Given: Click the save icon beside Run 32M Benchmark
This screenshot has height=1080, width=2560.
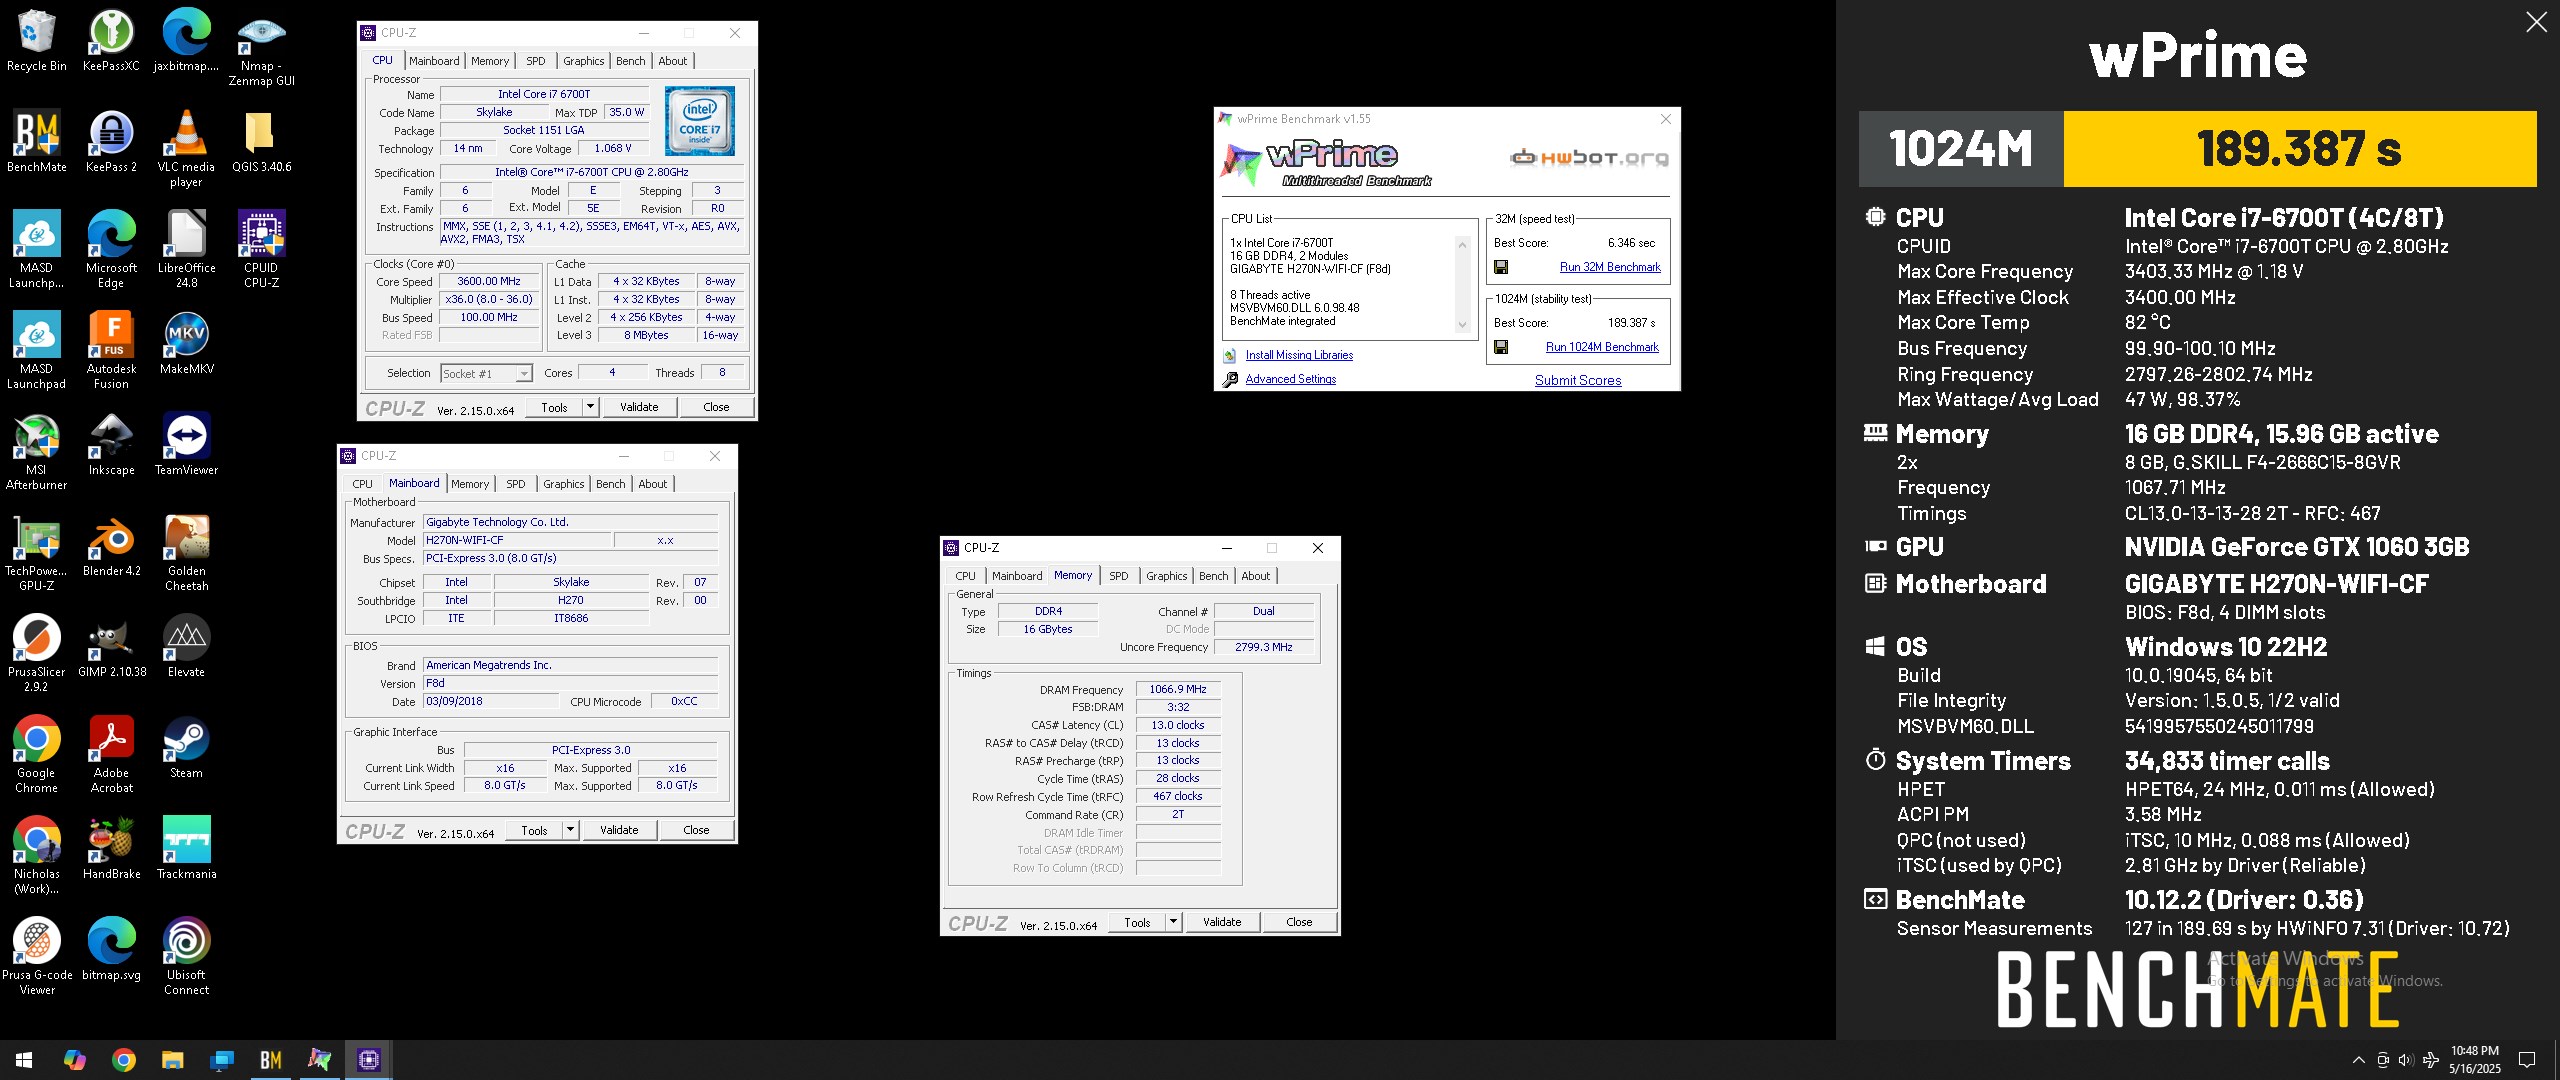Looking at the screenshot, I should pos(1501,267).
